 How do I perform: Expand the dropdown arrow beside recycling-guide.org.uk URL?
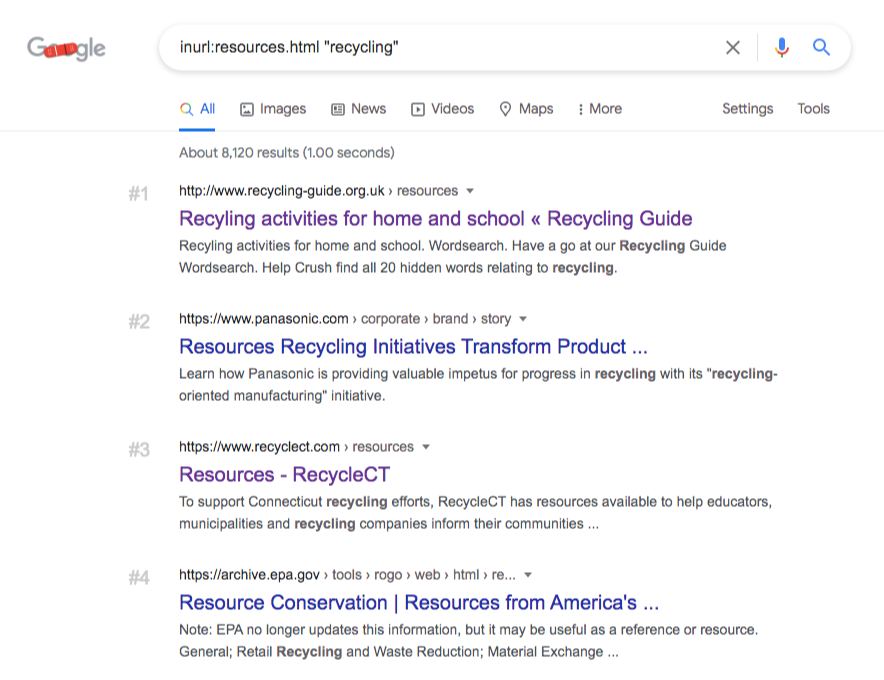(470, 191)
